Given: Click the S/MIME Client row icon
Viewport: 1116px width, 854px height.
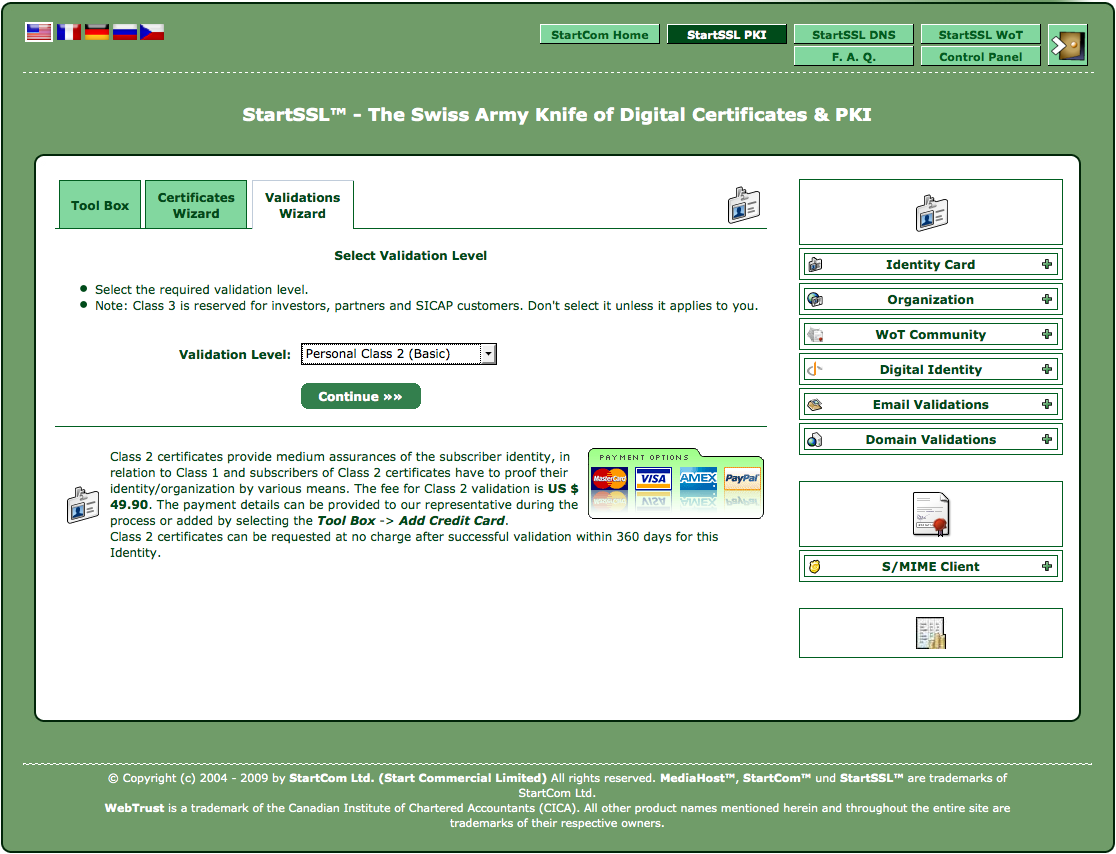Looking at the screenshot, I should tap(815, 566).
